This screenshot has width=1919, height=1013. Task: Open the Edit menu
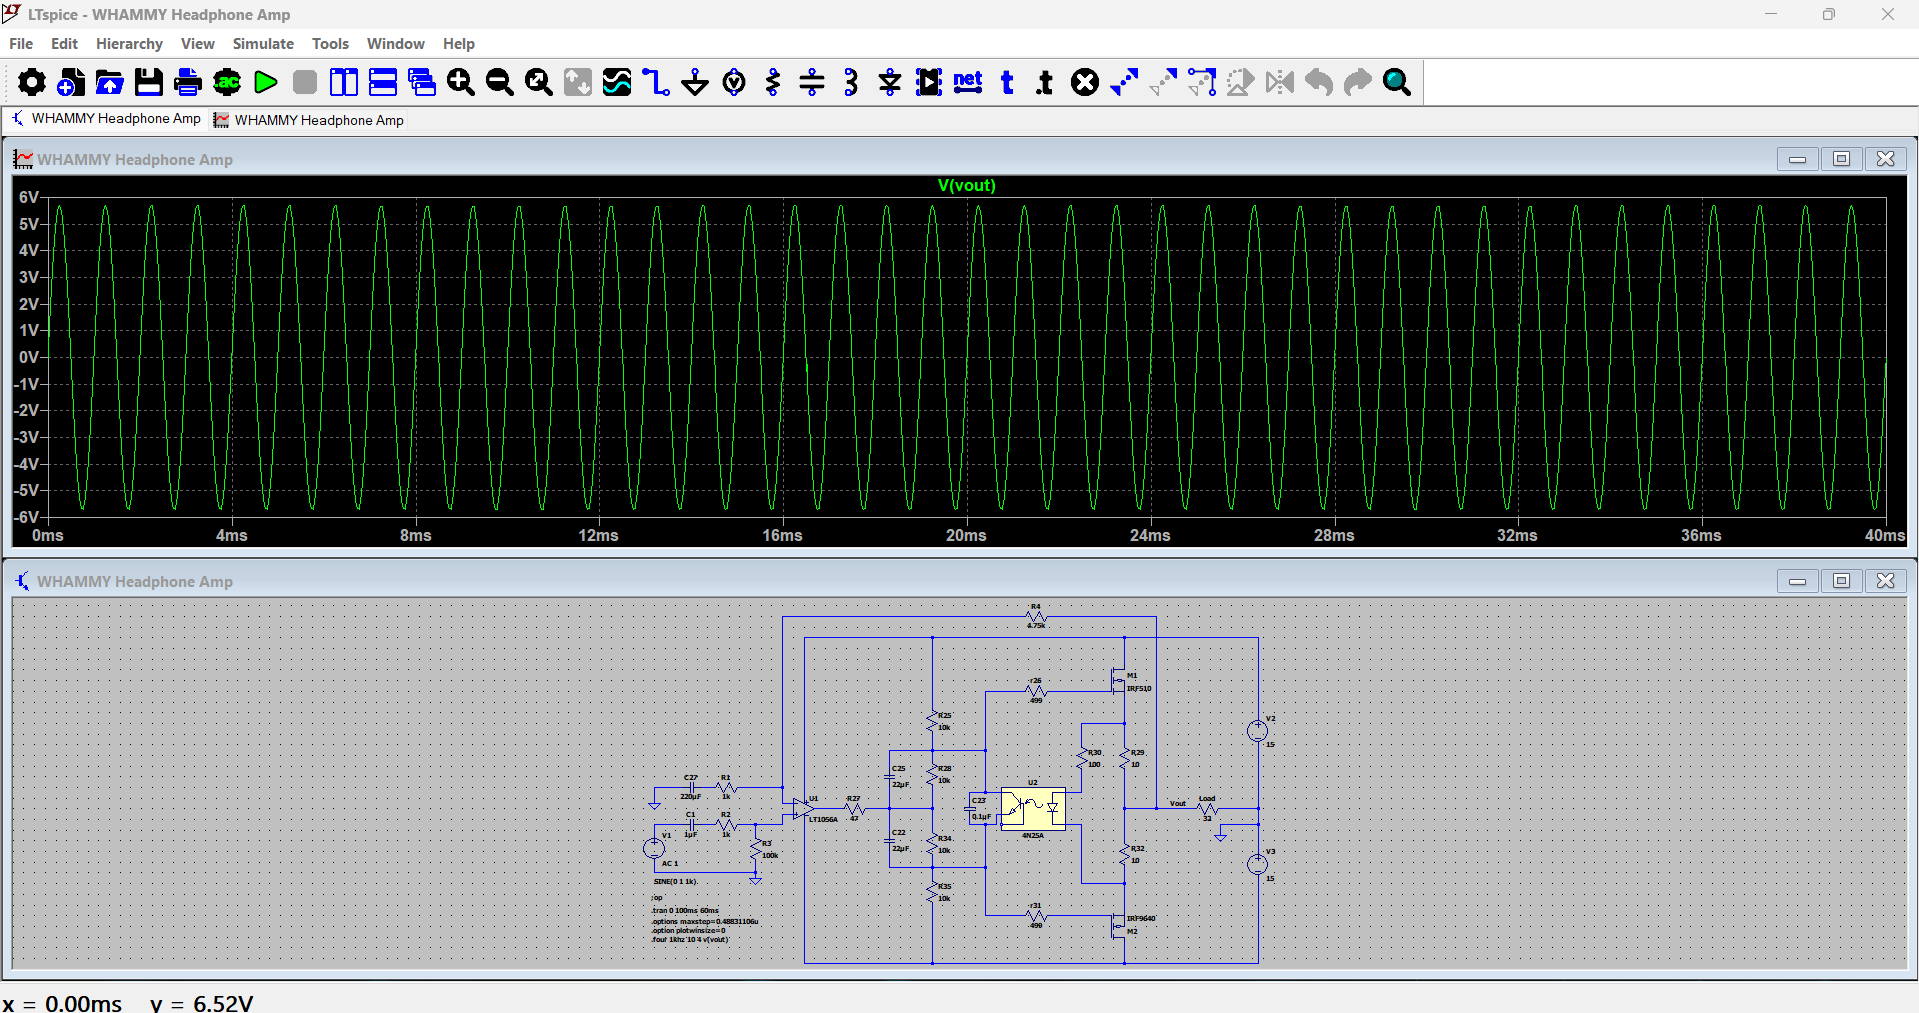[64, 44]
